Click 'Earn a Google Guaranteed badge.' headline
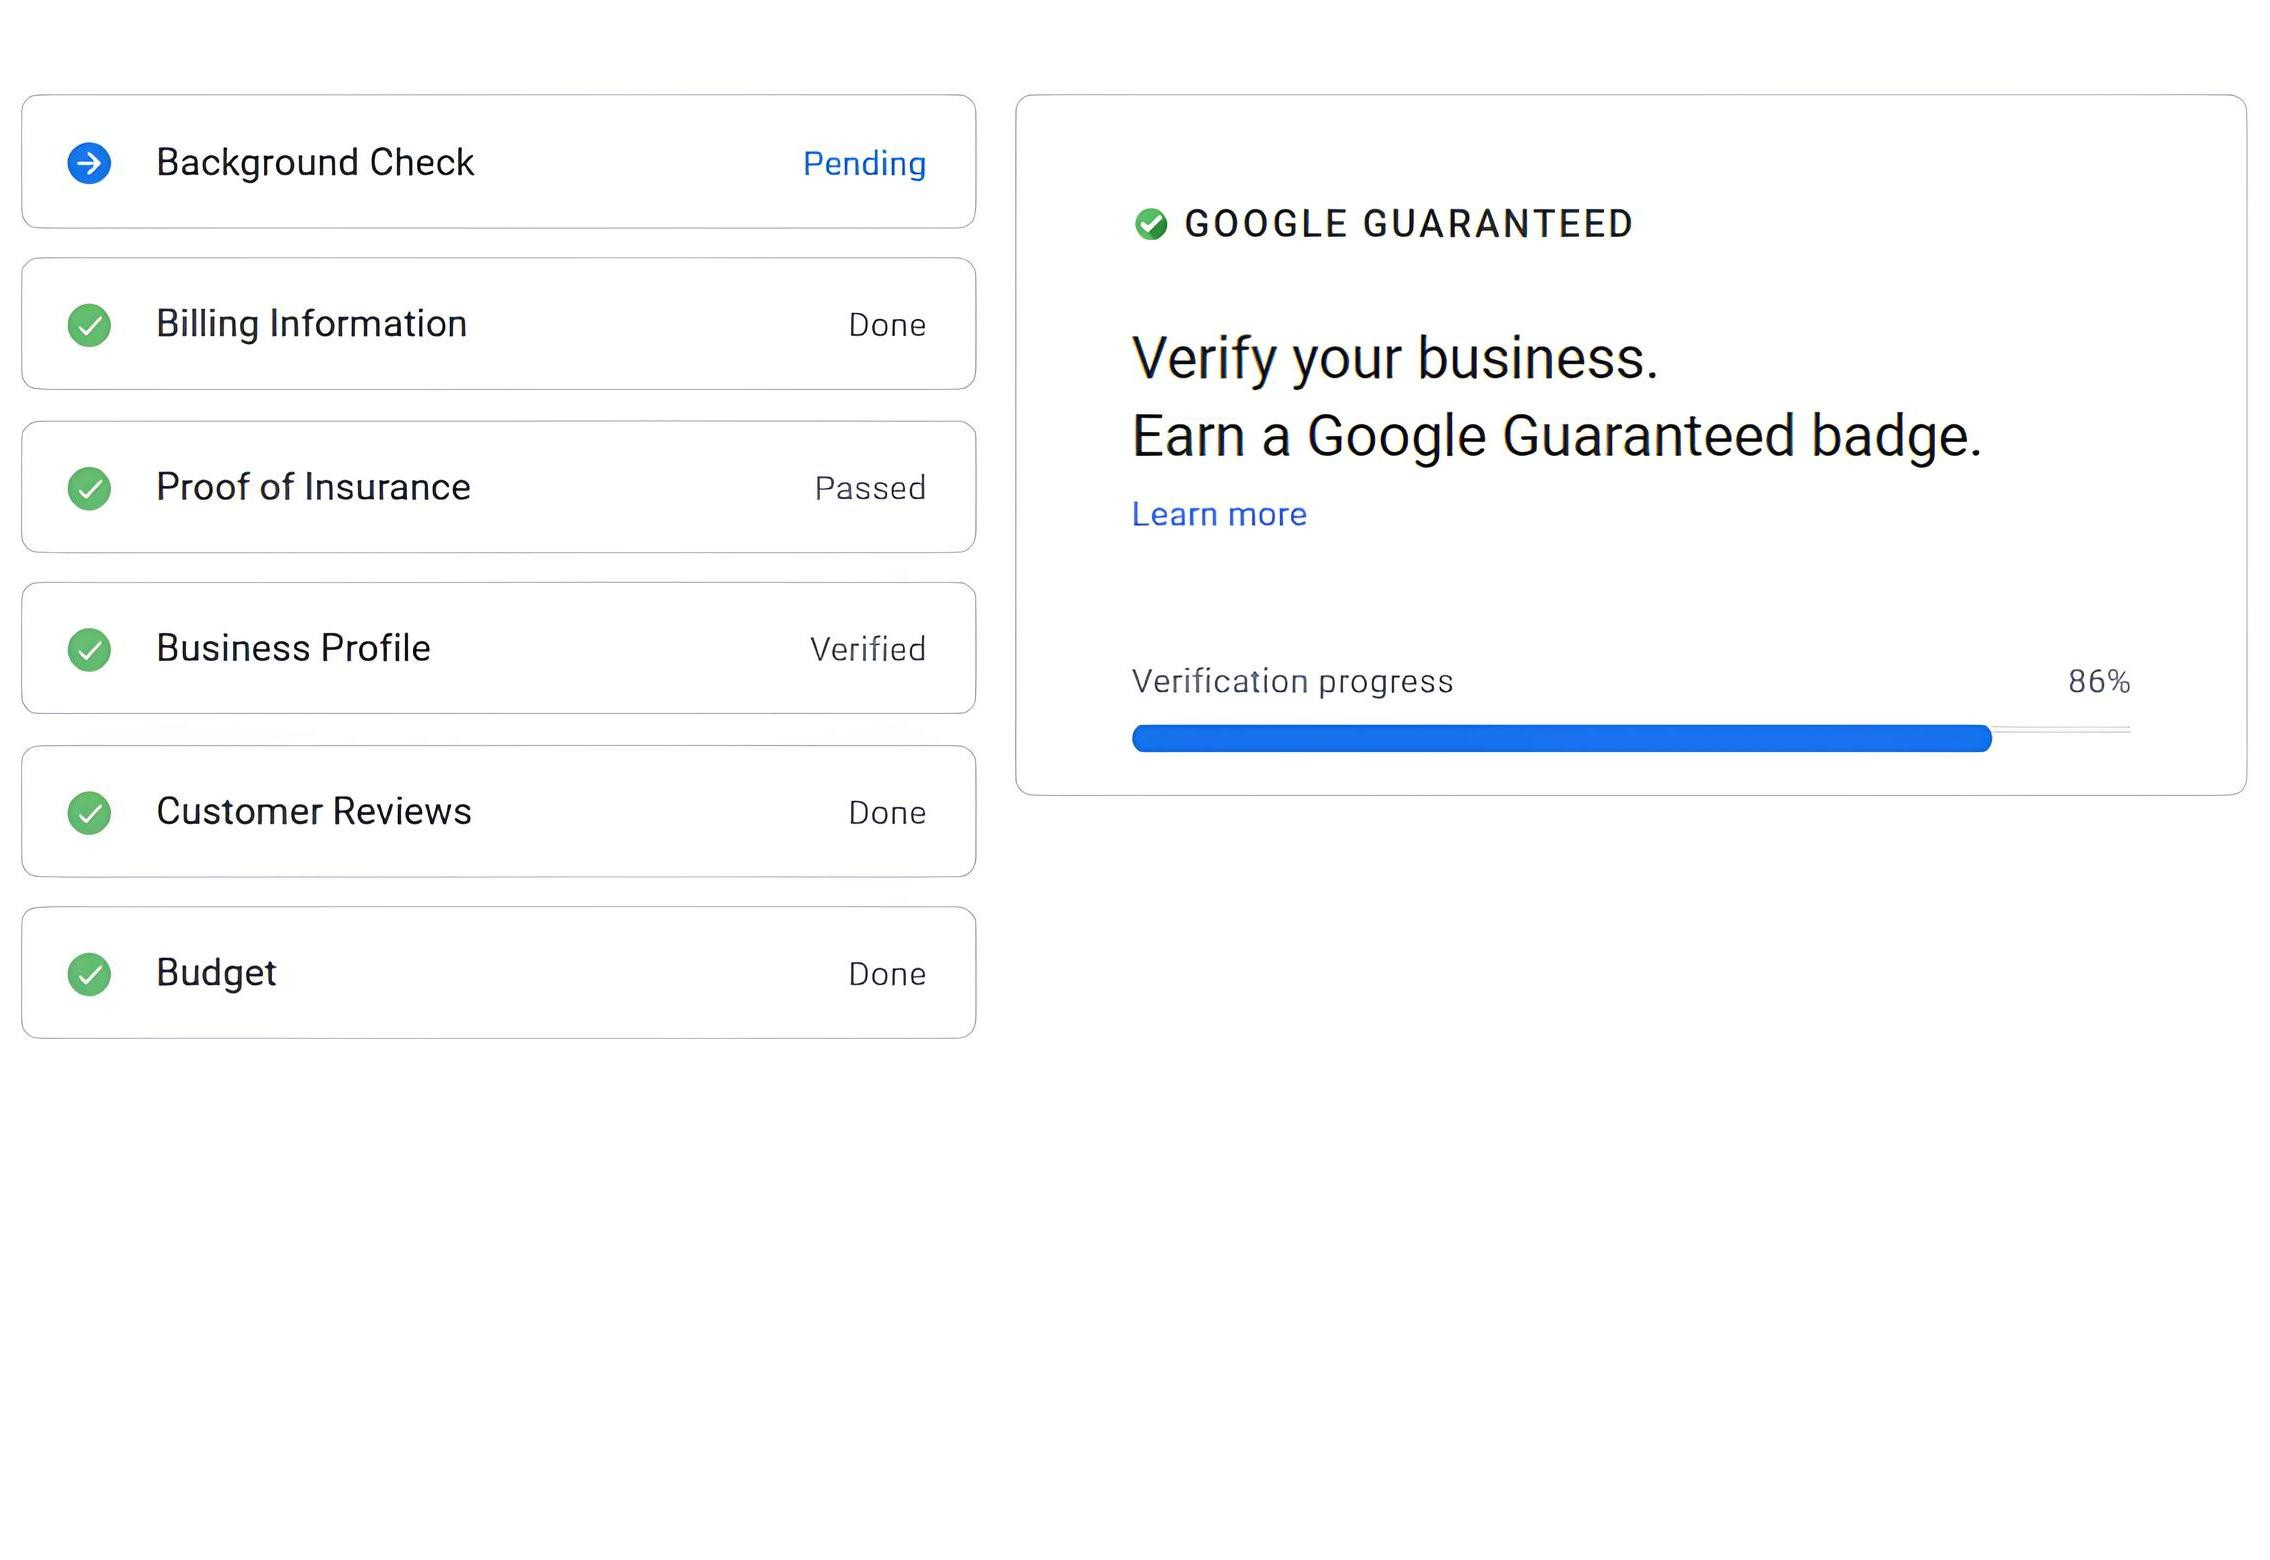The height and width of the screenshot is (1560, 2270). tap(1556, 436)
